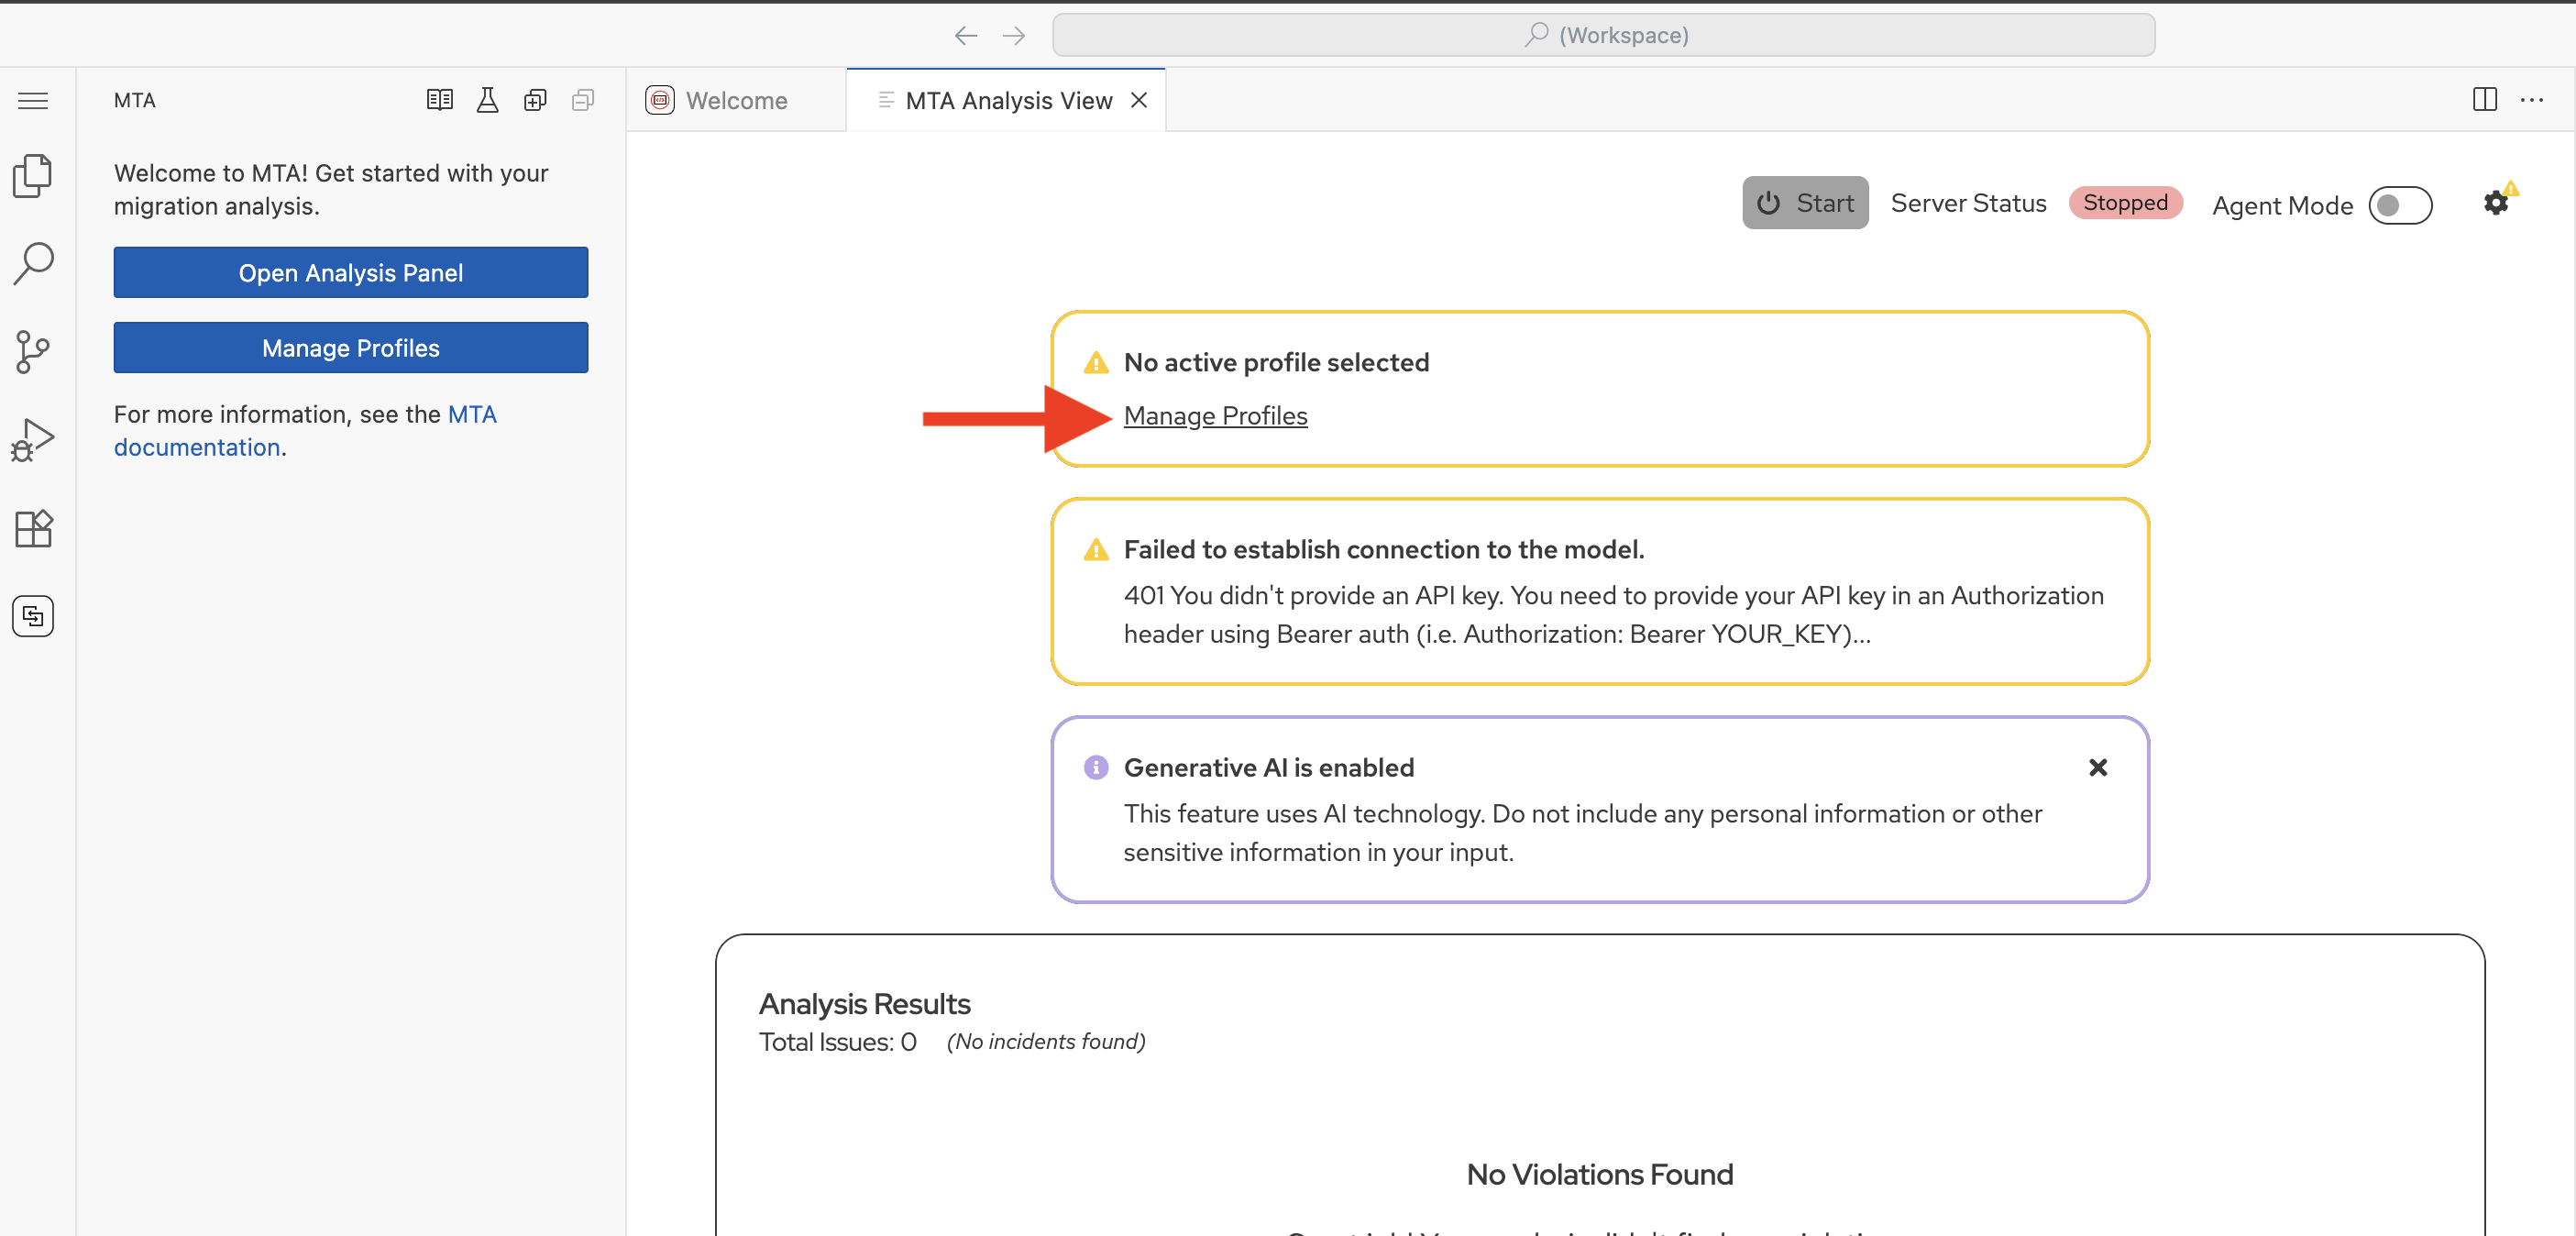Toggle Agent Mode on
The width and height of the screenshot is (2576, 1236).
coord(2400,205)
